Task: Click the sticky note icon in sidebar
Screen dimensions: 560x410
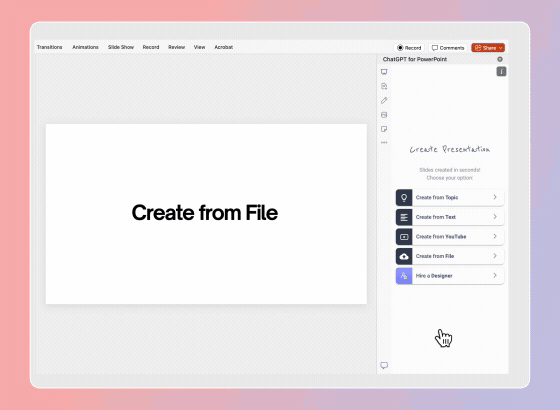Action: pos(384,129)
